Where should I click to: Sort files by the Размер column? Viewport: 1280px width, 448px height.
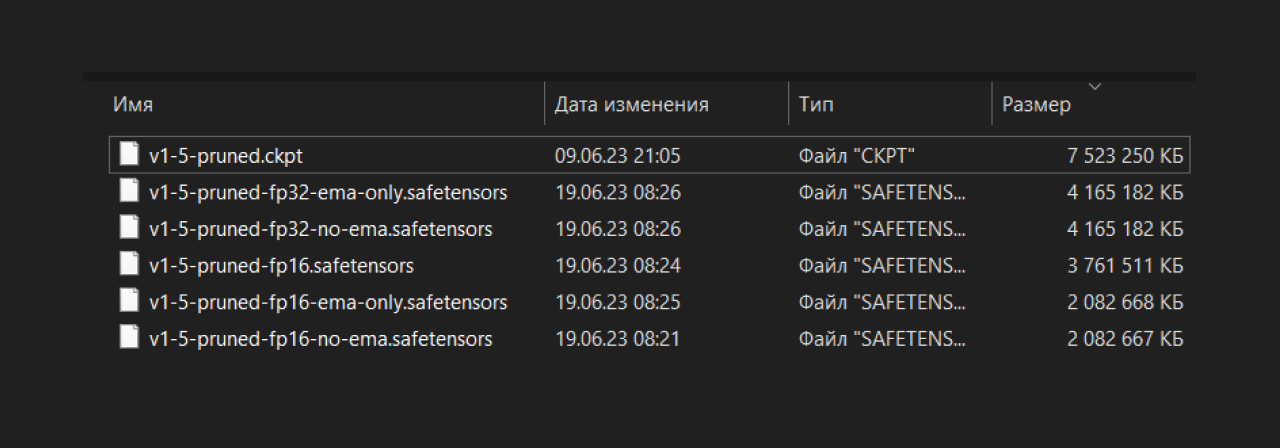[x=1036, y=104]
